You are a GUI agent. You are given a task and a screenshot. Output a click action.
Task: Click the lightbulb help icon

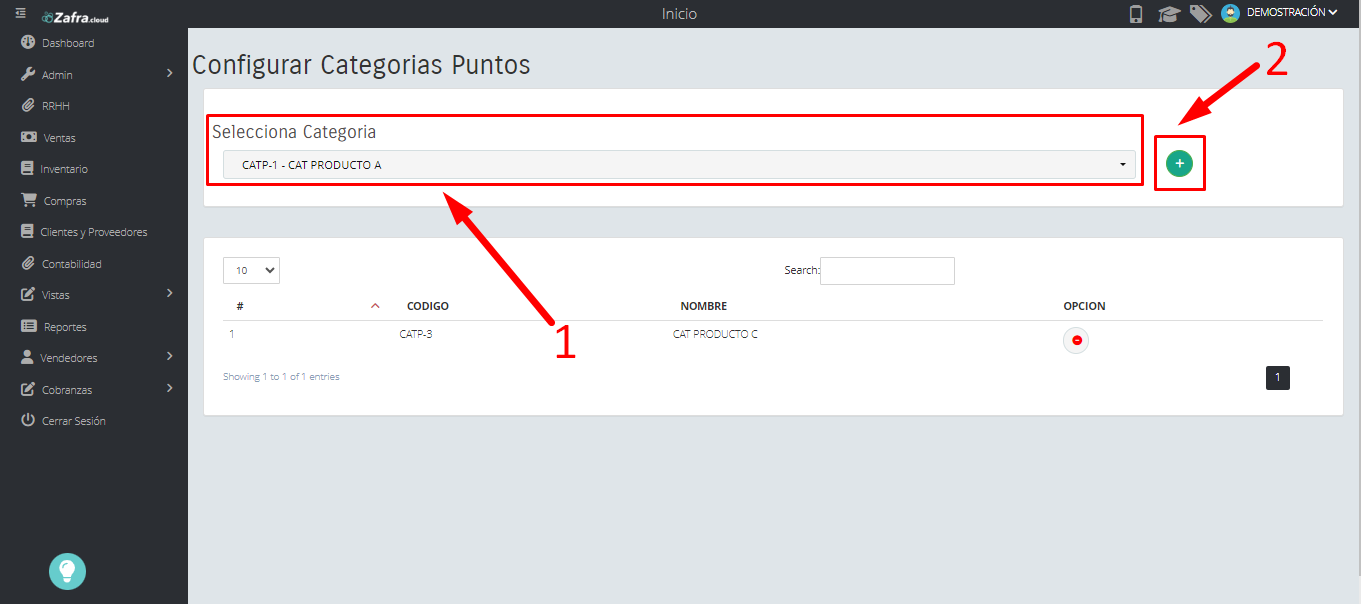click(x=67, y=571)
